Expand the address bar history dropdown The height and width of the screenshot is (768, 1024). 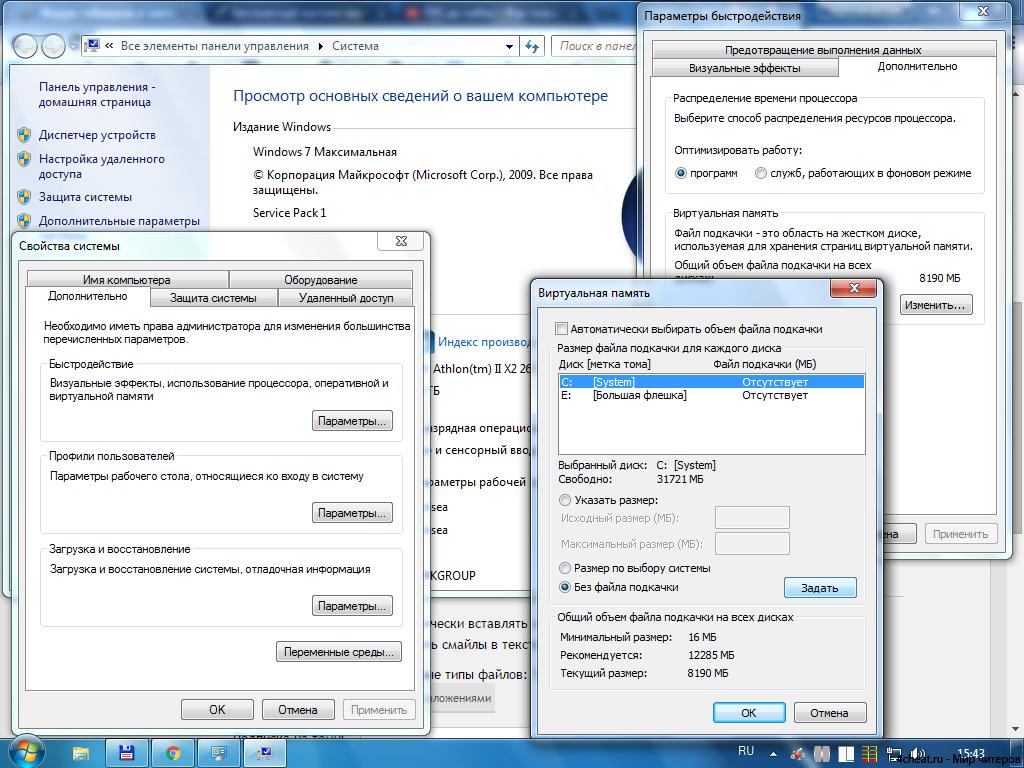point(509,46)
